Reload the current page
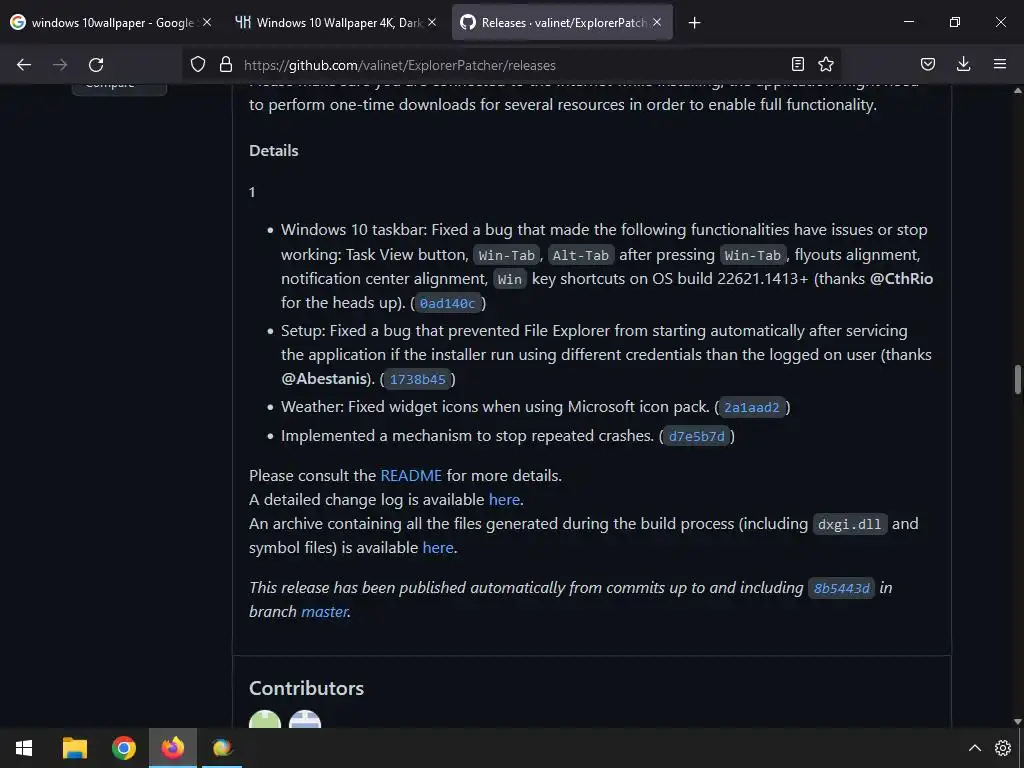This screenshot has height=768, width=1024. [x=96, y=65]
